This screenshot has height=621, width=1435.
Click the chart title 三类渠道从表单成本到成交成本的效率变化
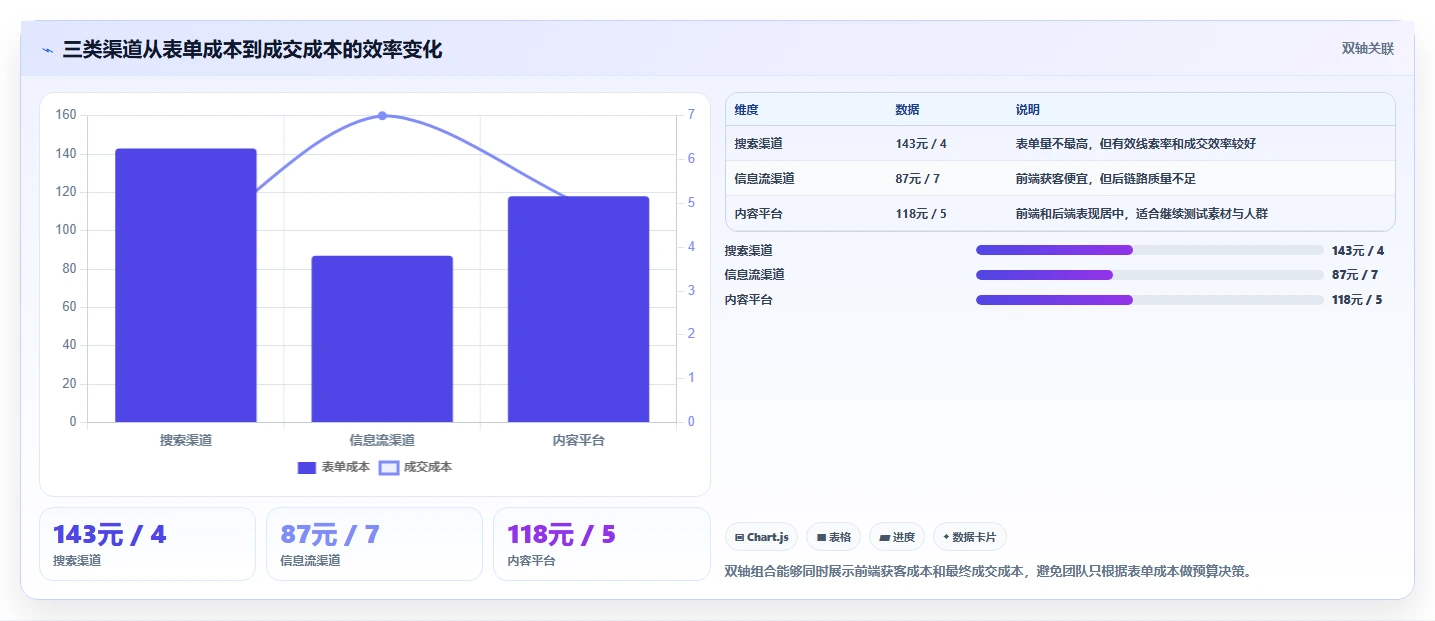tap(252, 49)
